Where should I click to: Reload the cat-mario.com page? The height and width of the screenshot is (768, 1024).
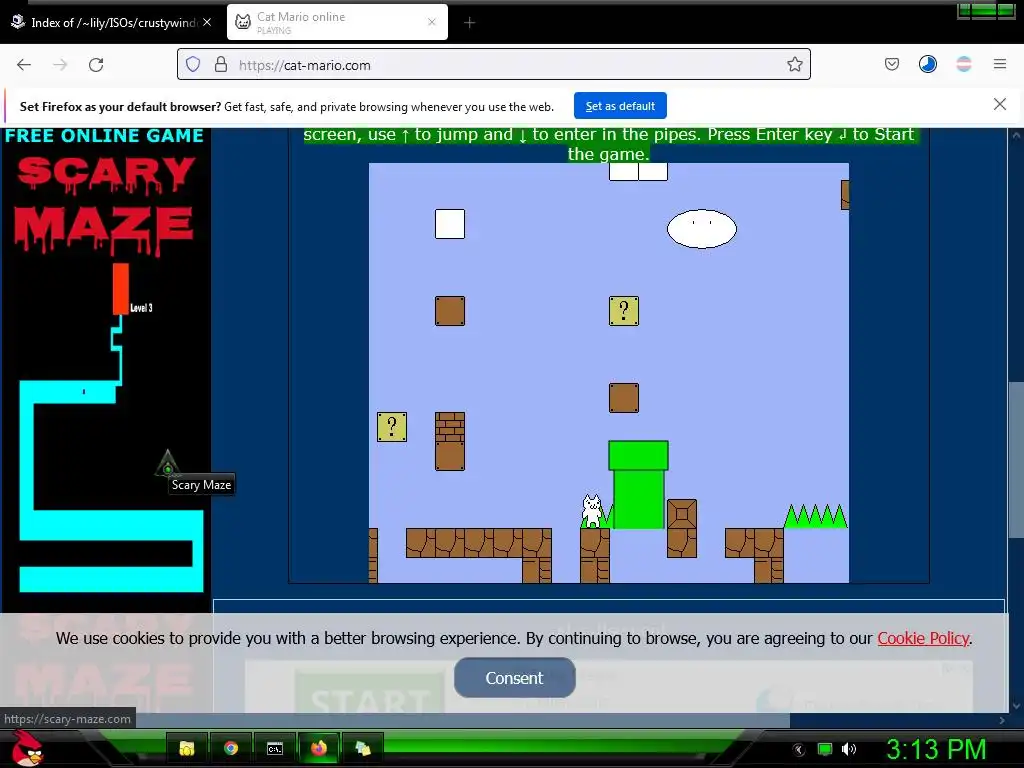point(96,65)
